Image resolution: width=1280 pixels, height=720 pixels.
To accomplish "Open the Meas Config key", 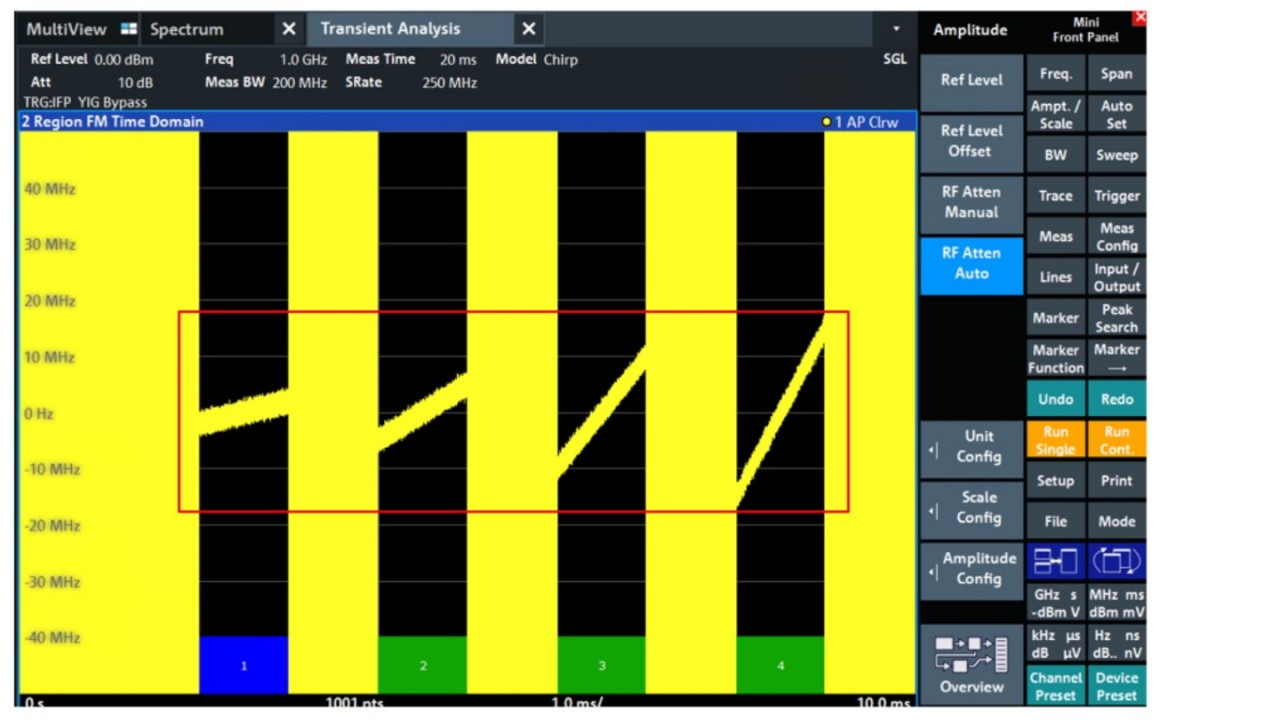I will [1116, 237].
